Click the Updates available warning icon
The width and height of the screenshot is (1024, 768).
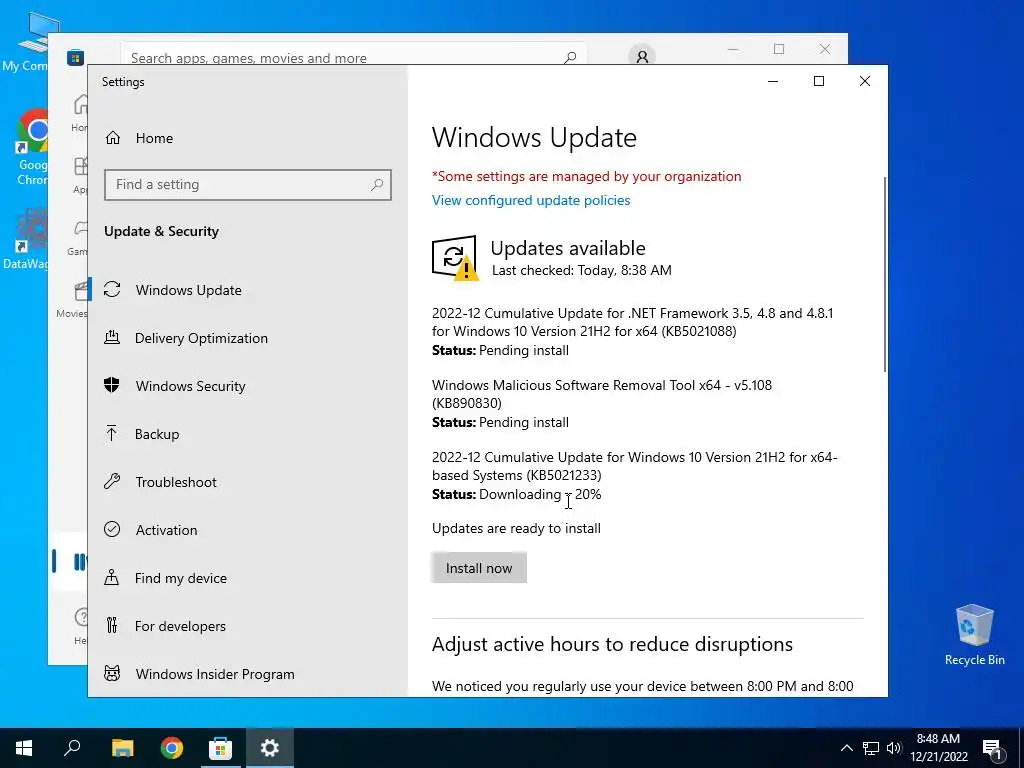point(455,258)
